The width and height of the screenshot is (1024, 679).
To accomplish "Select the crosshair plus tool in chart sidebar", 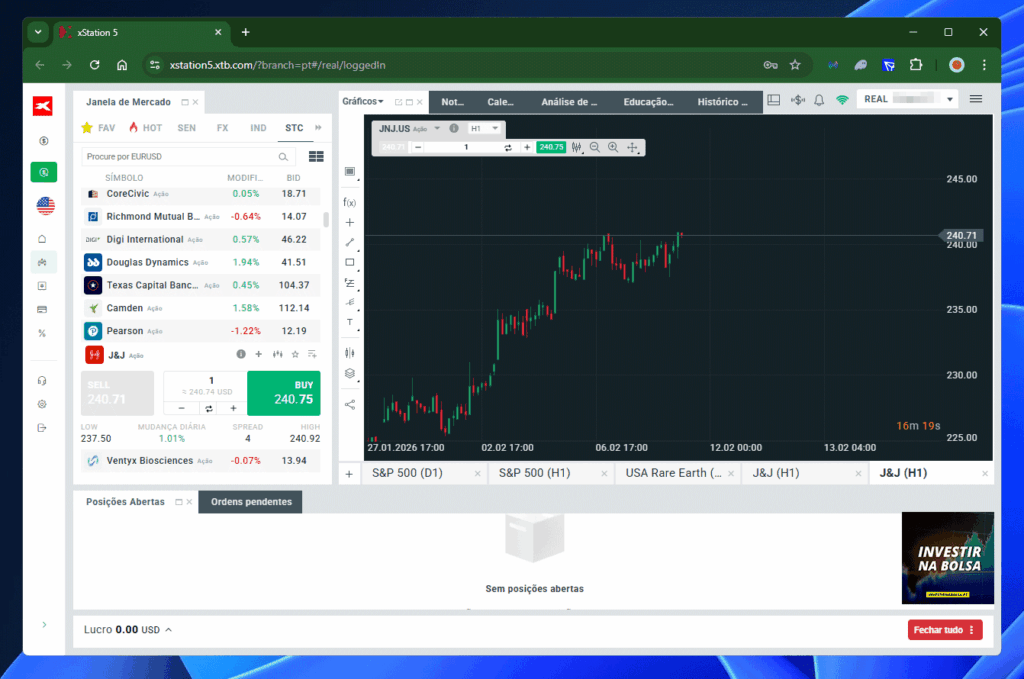I will (x=349, y=223).
